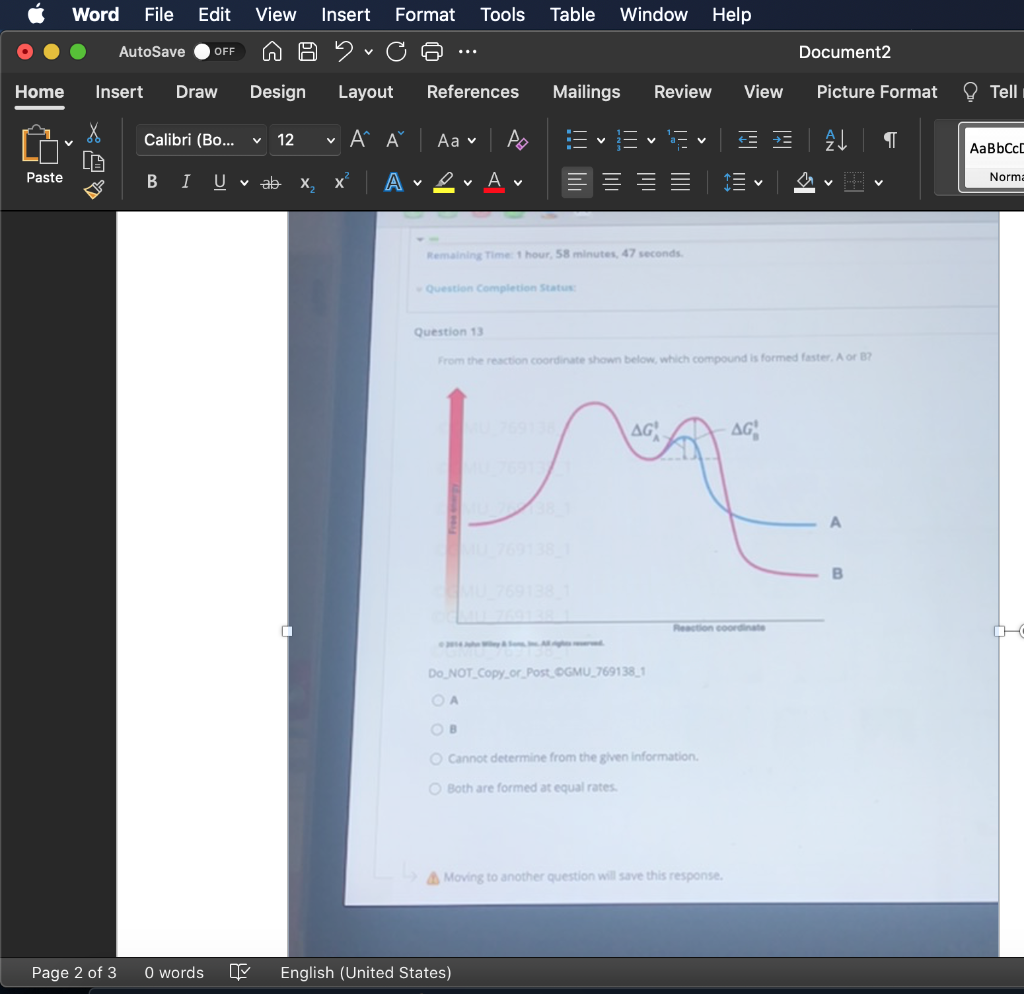Align text to center
Viewport: 1024px width, 994px height.
tap(611, 181)
